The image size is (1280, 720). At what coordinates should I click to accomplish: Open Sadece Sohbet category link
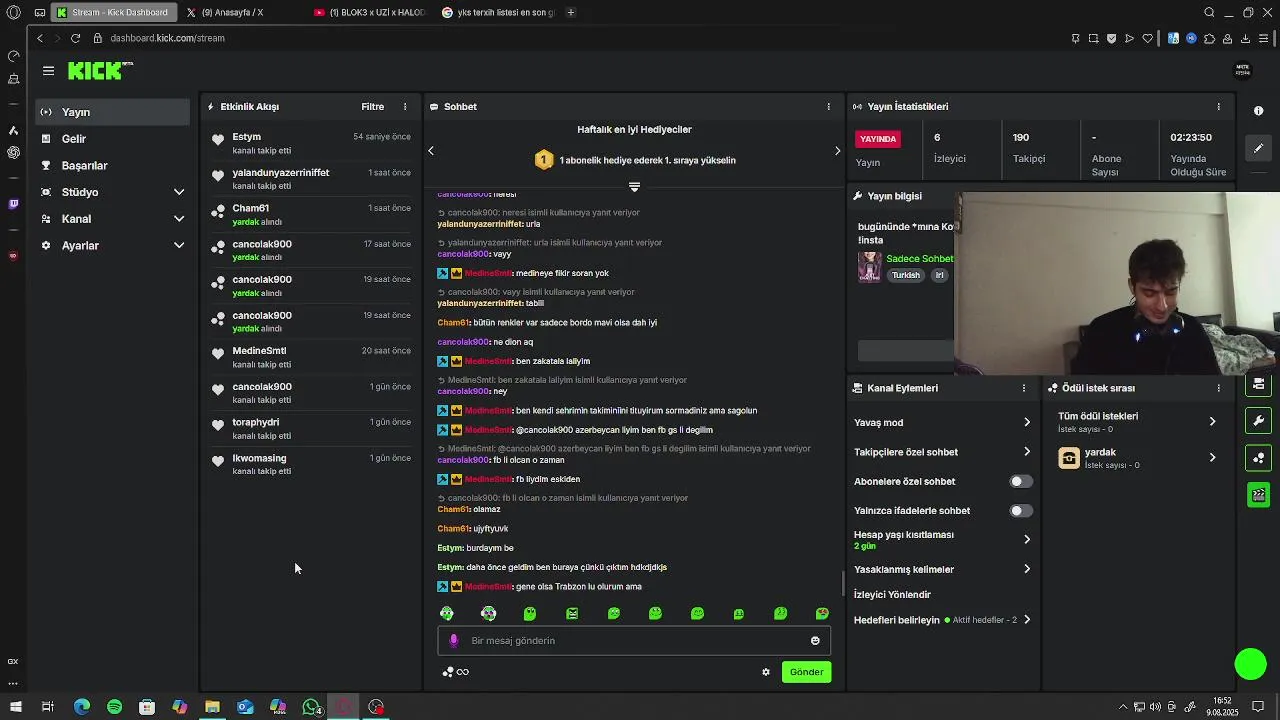920,259
